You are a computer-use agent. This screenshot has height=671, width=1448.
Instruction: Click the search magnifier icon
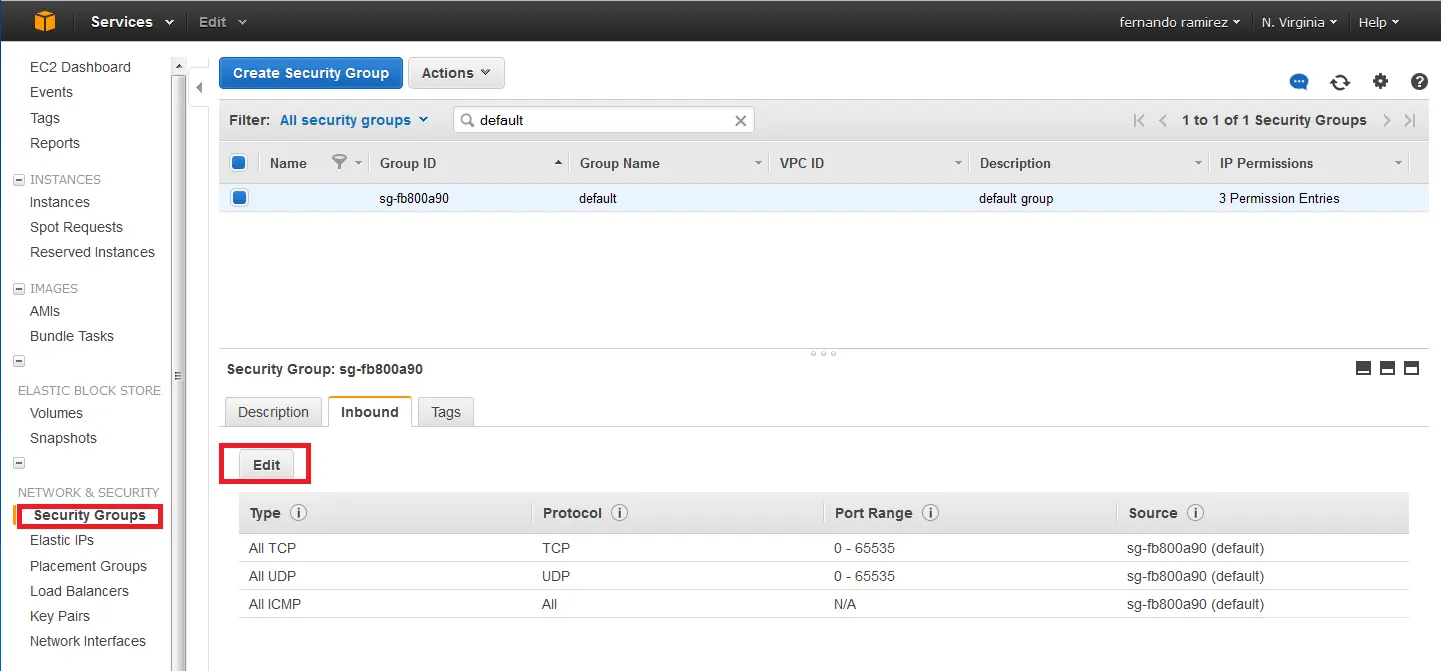[467, 120]
